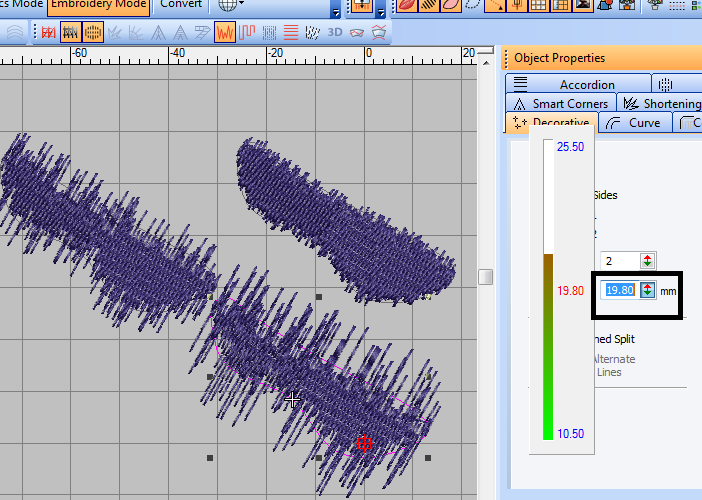Click the 19.80 mm input field
Viewport: 702px width, 500px height.
pyautogui.click(x=620, y=289)
